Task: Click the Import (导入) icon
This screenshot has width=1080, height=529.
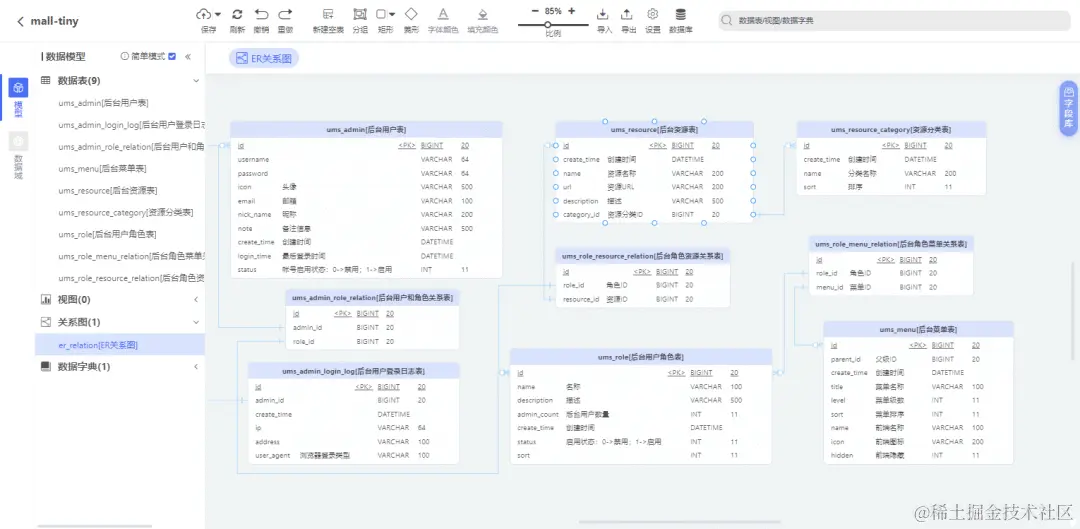Action: pos(603,14)
